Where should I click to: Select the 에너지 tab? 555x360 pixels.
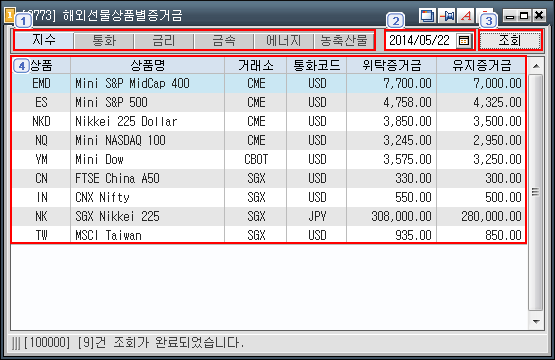(x=284, y=41)
